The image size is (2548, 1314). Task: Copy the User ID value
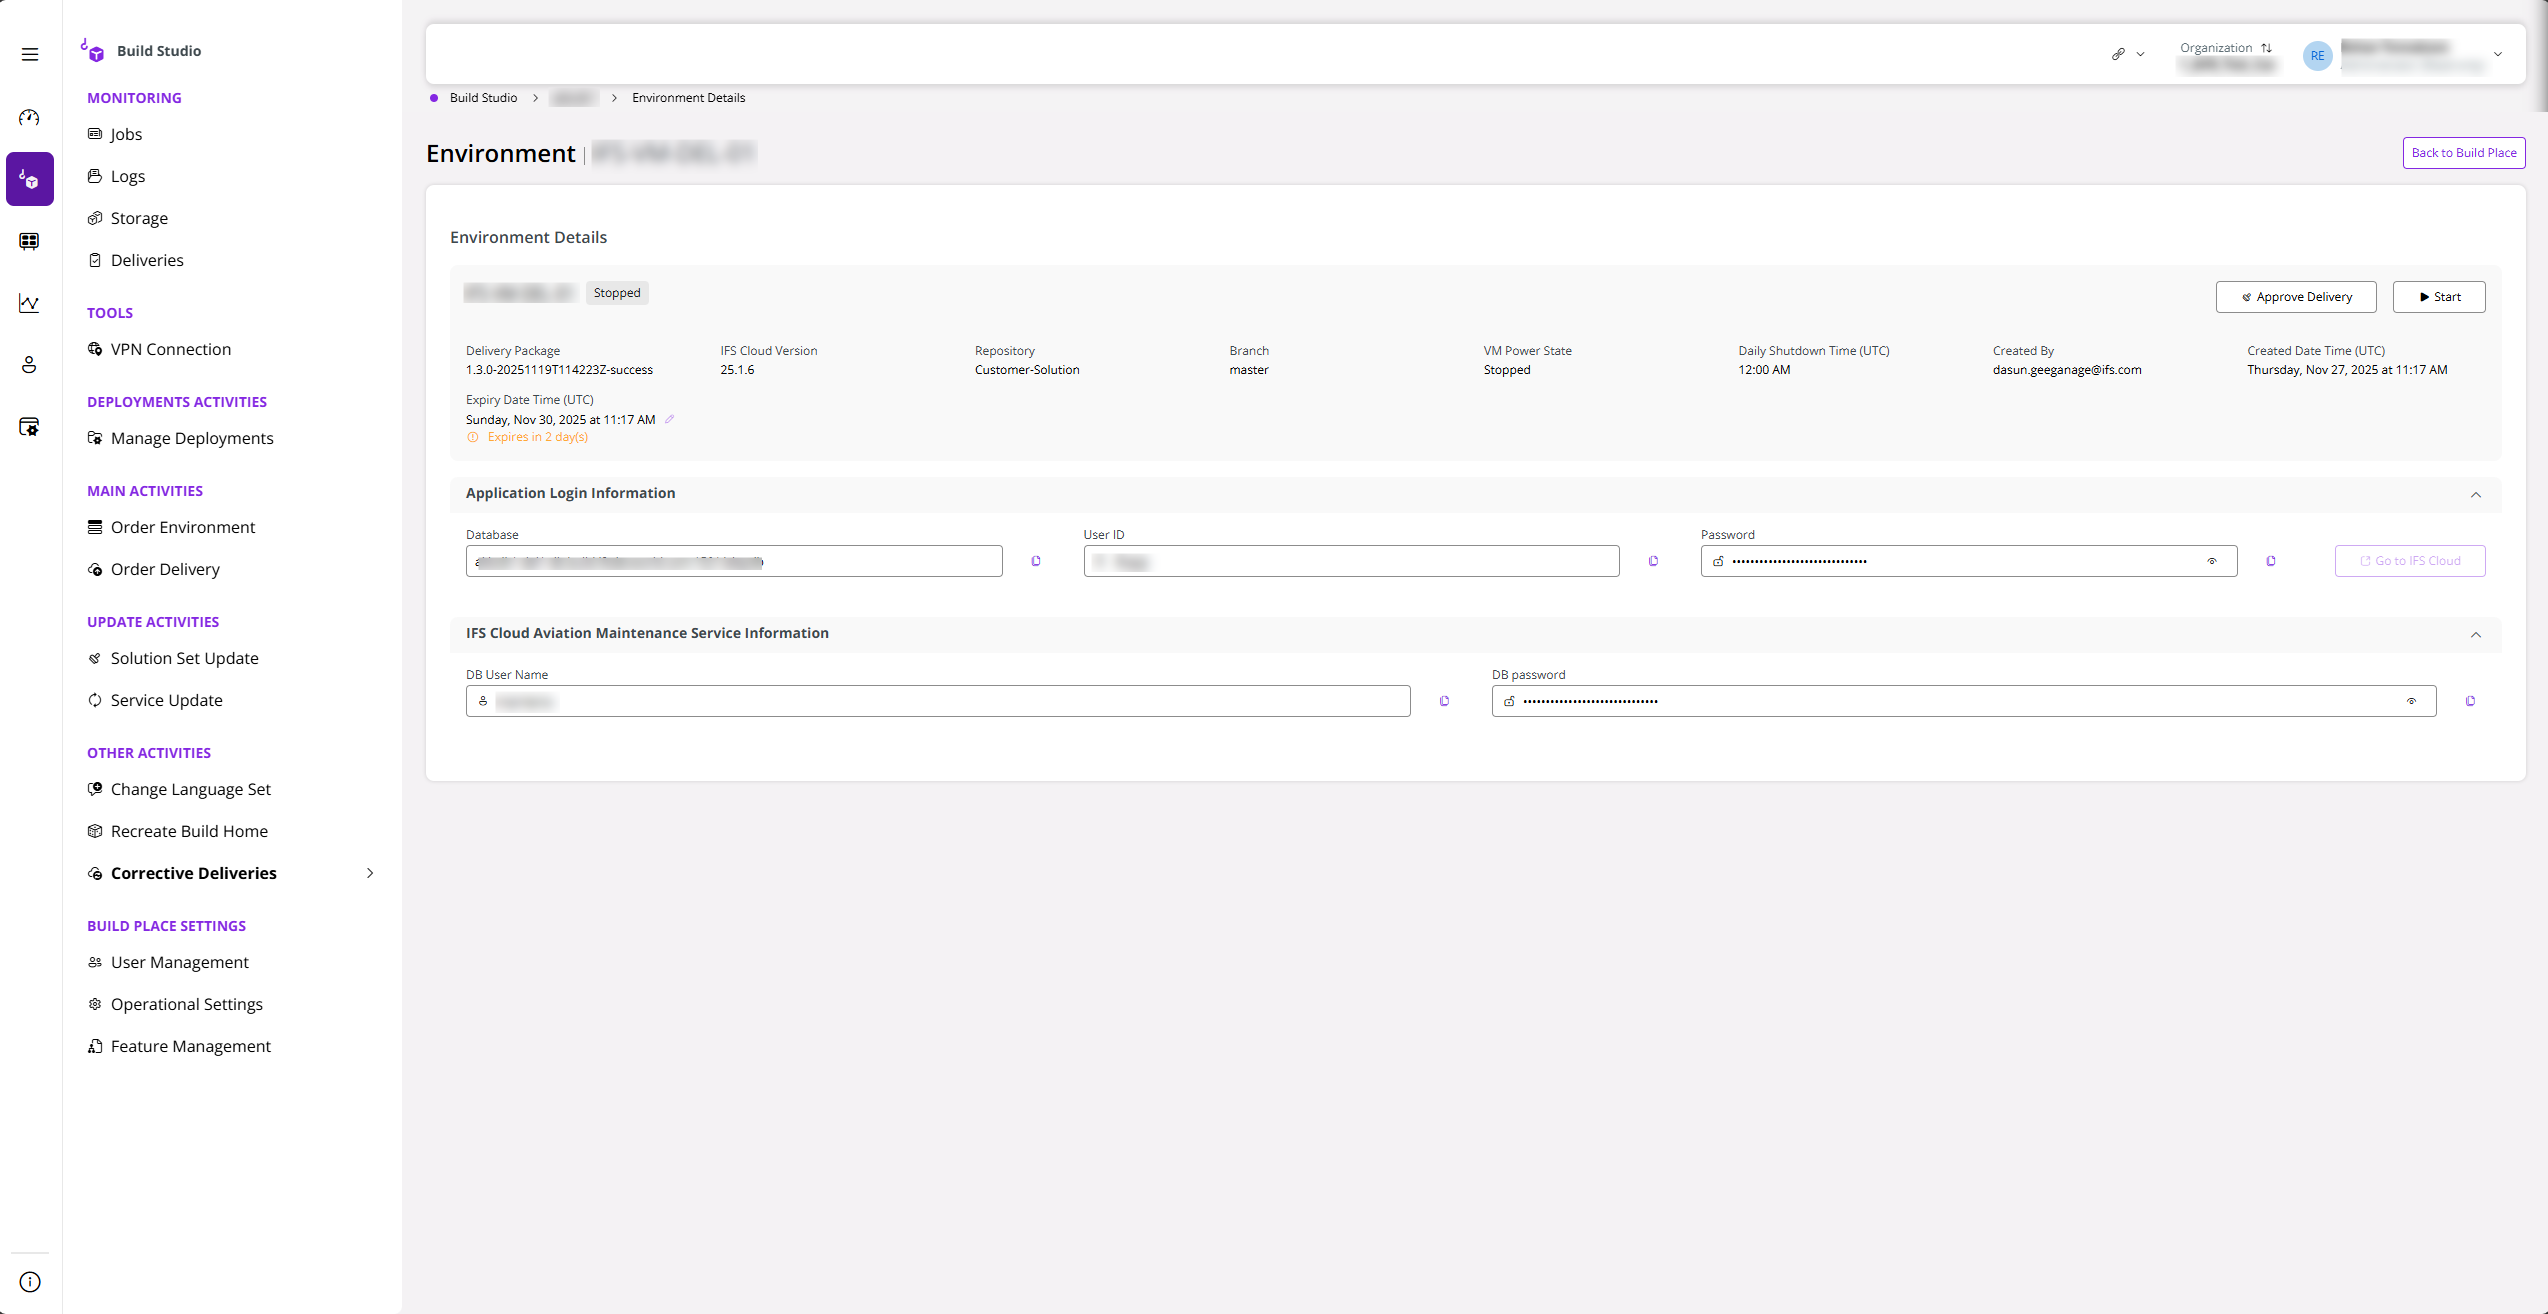[1653, 561]
